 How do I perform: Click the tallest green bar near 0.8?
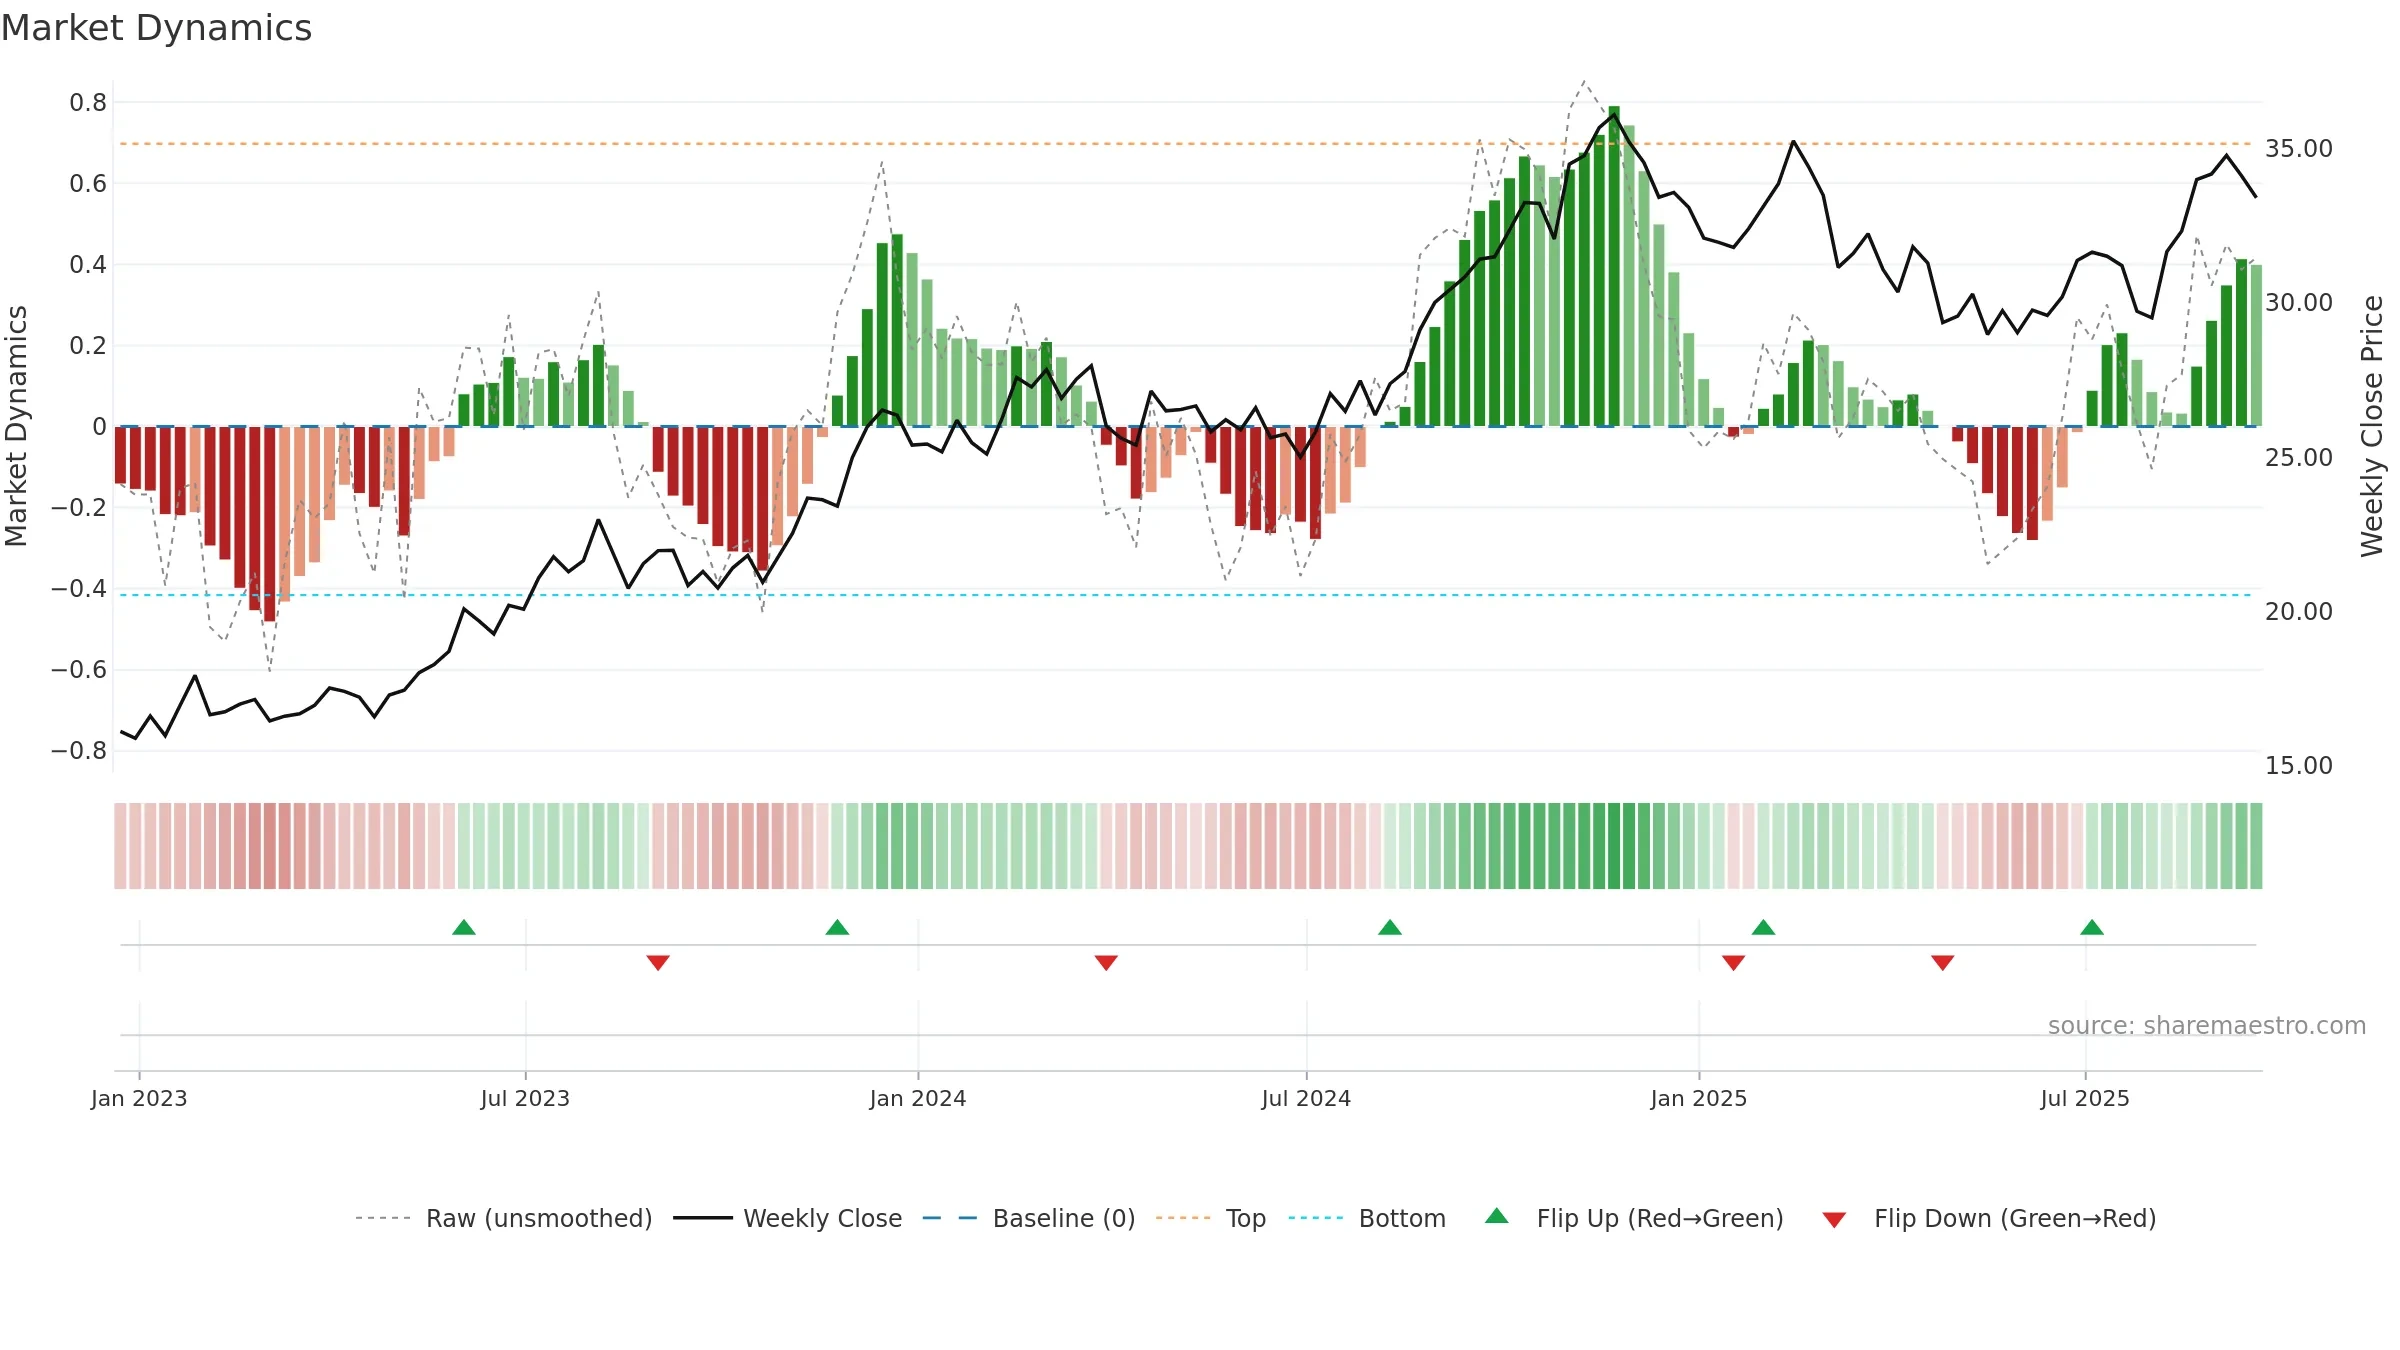pyautogui.click(x=1614, y=266)
